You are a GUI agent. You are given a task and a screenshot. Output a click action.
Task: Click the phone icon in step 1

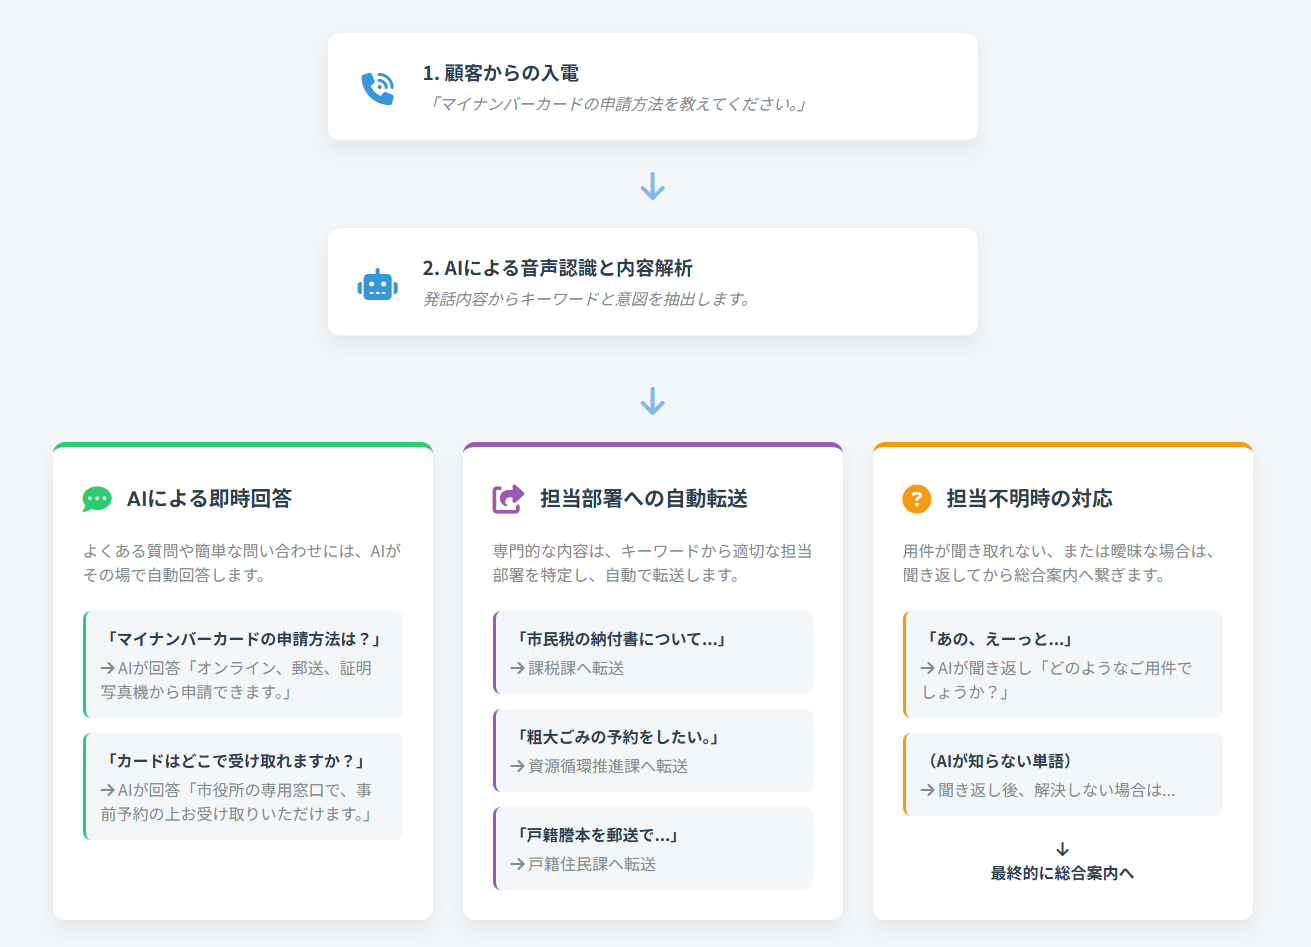coord(377,88)
